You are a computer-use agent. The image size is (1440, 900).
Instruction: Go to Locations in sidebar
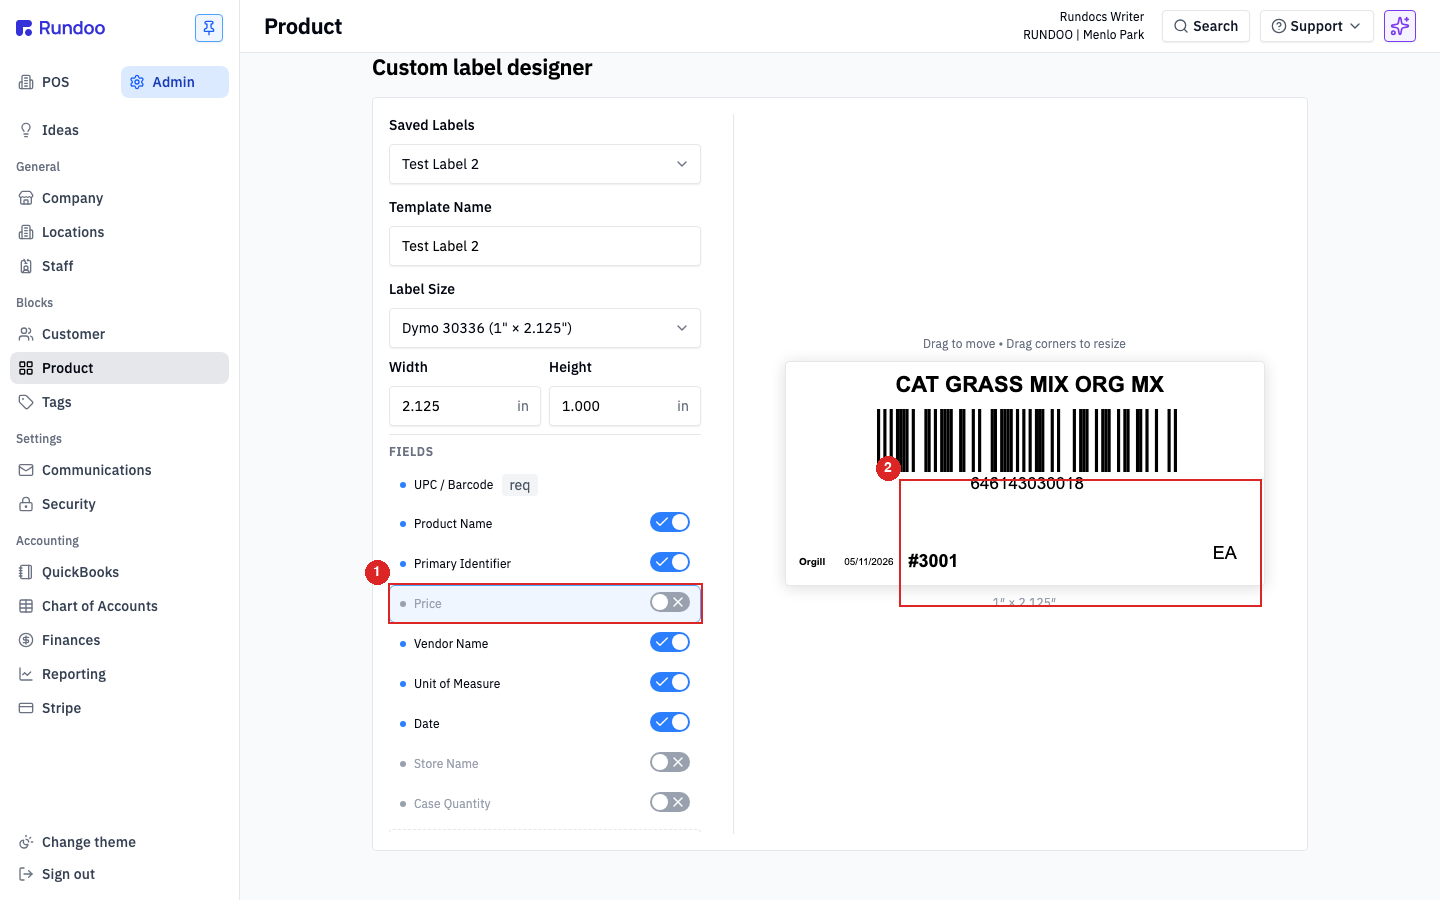pos(119,232)
